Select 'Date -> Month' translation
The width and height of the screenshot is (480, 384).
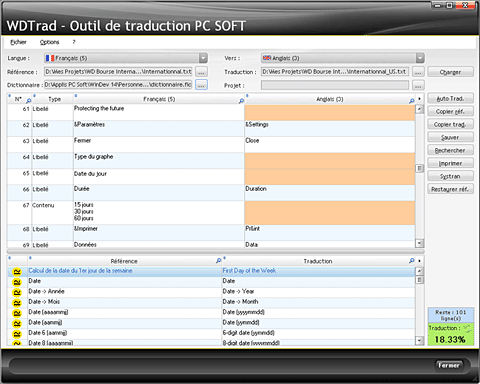pyautogui.click(x=318, y=302)
